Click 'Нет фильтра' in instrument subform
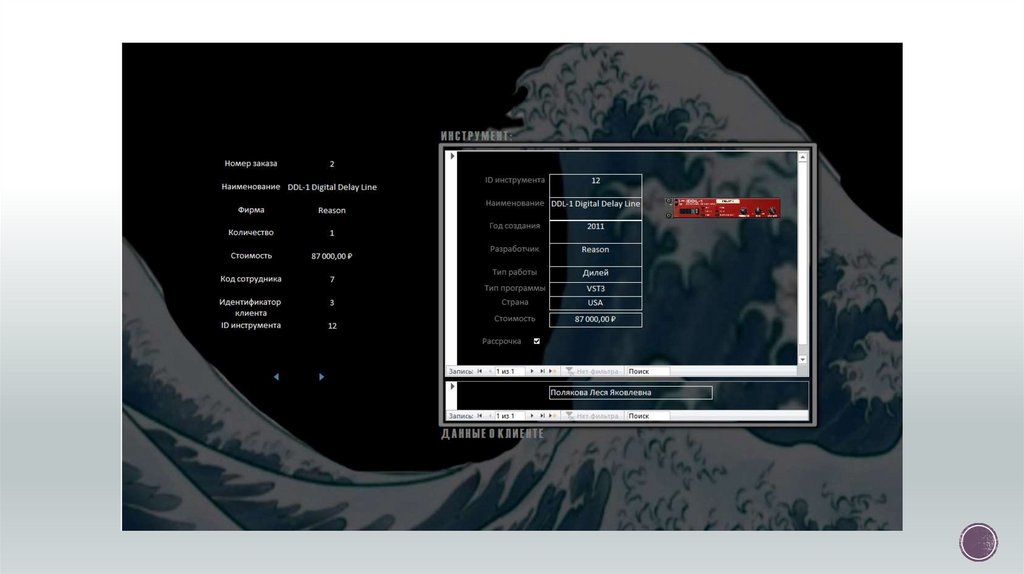The image size is (1024, 574). (x=592, y=372)
